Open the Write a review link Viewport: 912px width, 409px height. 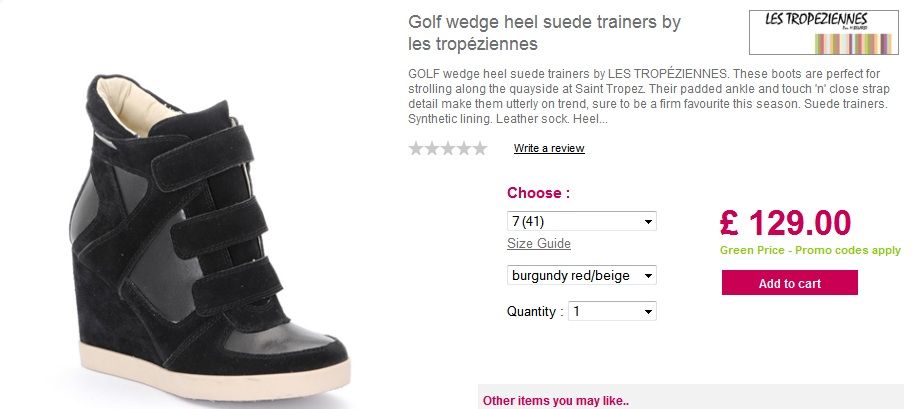click(x=549, y=148)
